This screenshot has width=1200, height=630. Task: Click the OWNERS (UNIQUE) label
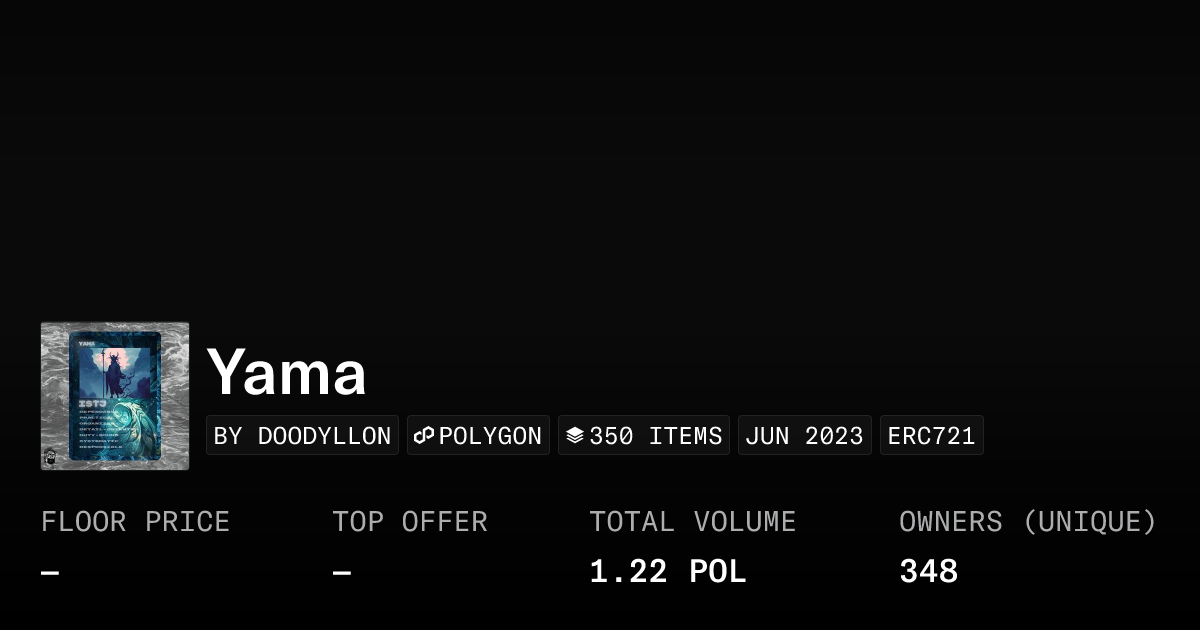[1027, 522]
